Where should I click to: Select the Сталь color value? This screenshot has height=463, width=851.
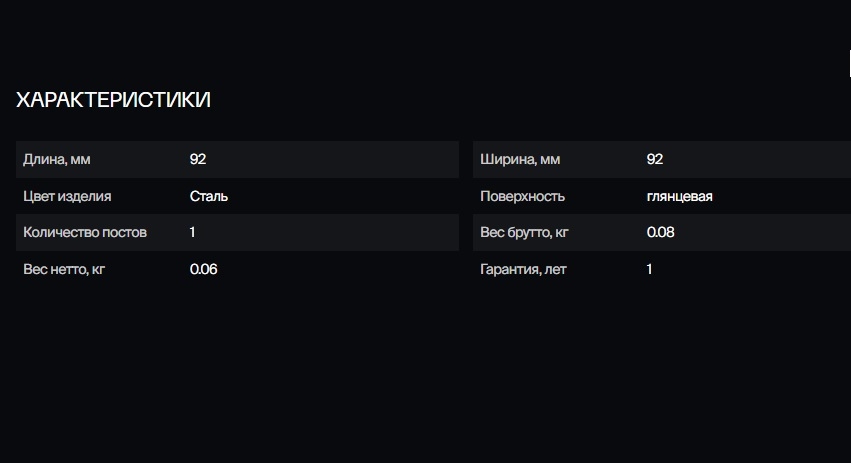pyautogui.click(x=209, y=196)
